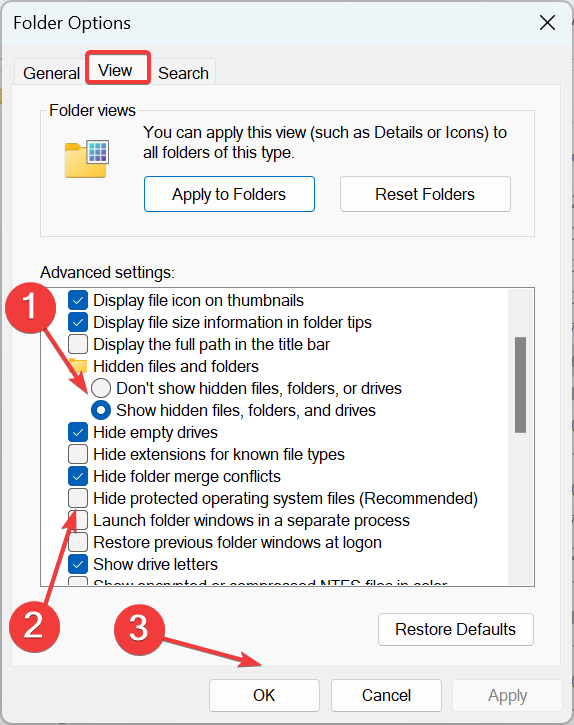Select Show hidden files, folders, and drives
Viewport: 574px width, 725px height.
click(x=101, y=410)
